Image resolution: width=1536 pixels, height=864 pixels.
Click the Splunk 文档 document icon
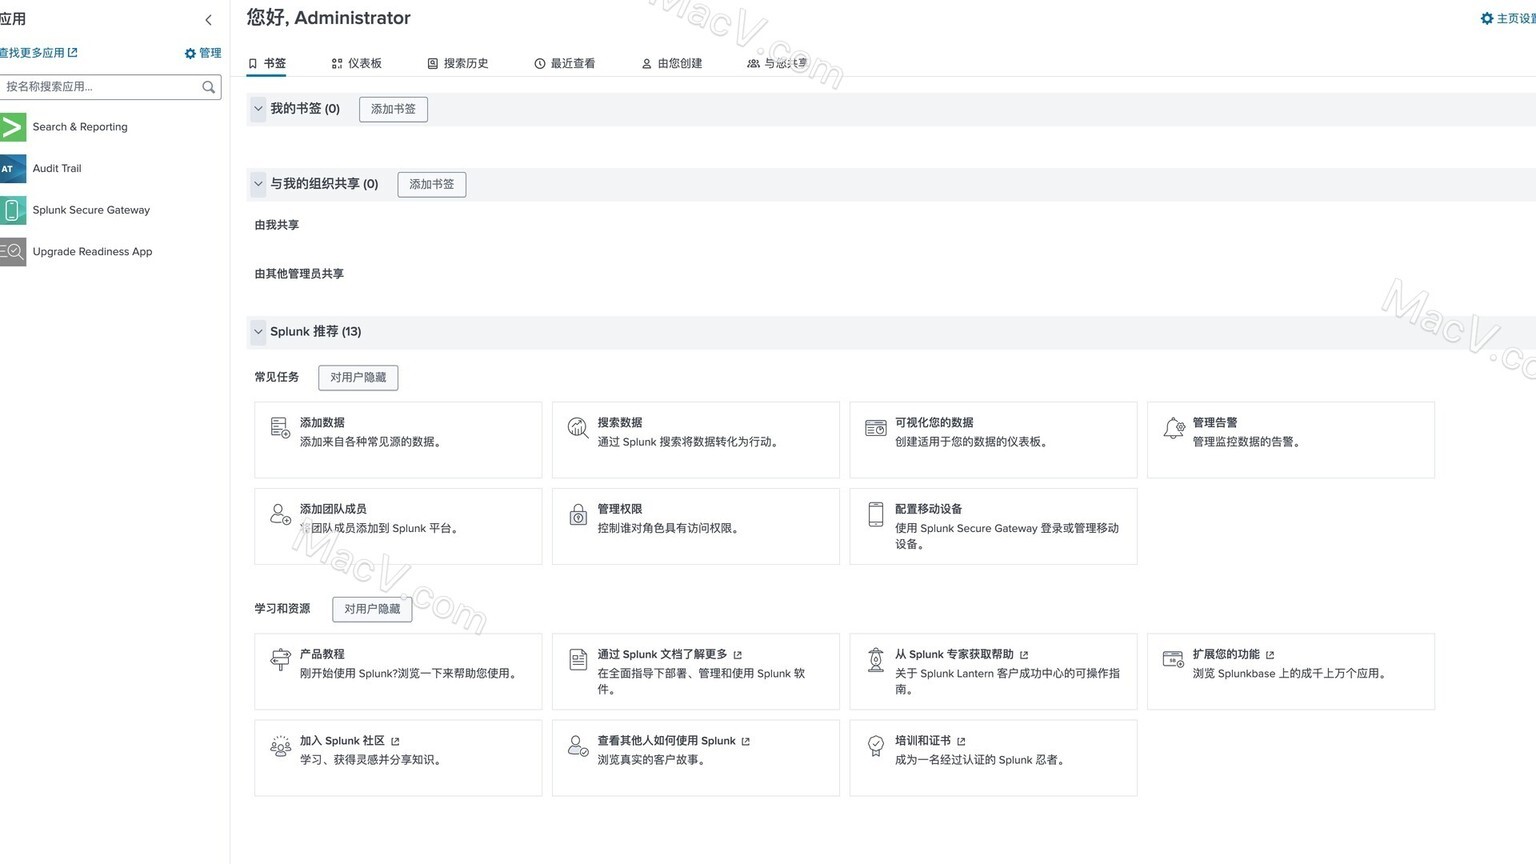tap(578, 659)
